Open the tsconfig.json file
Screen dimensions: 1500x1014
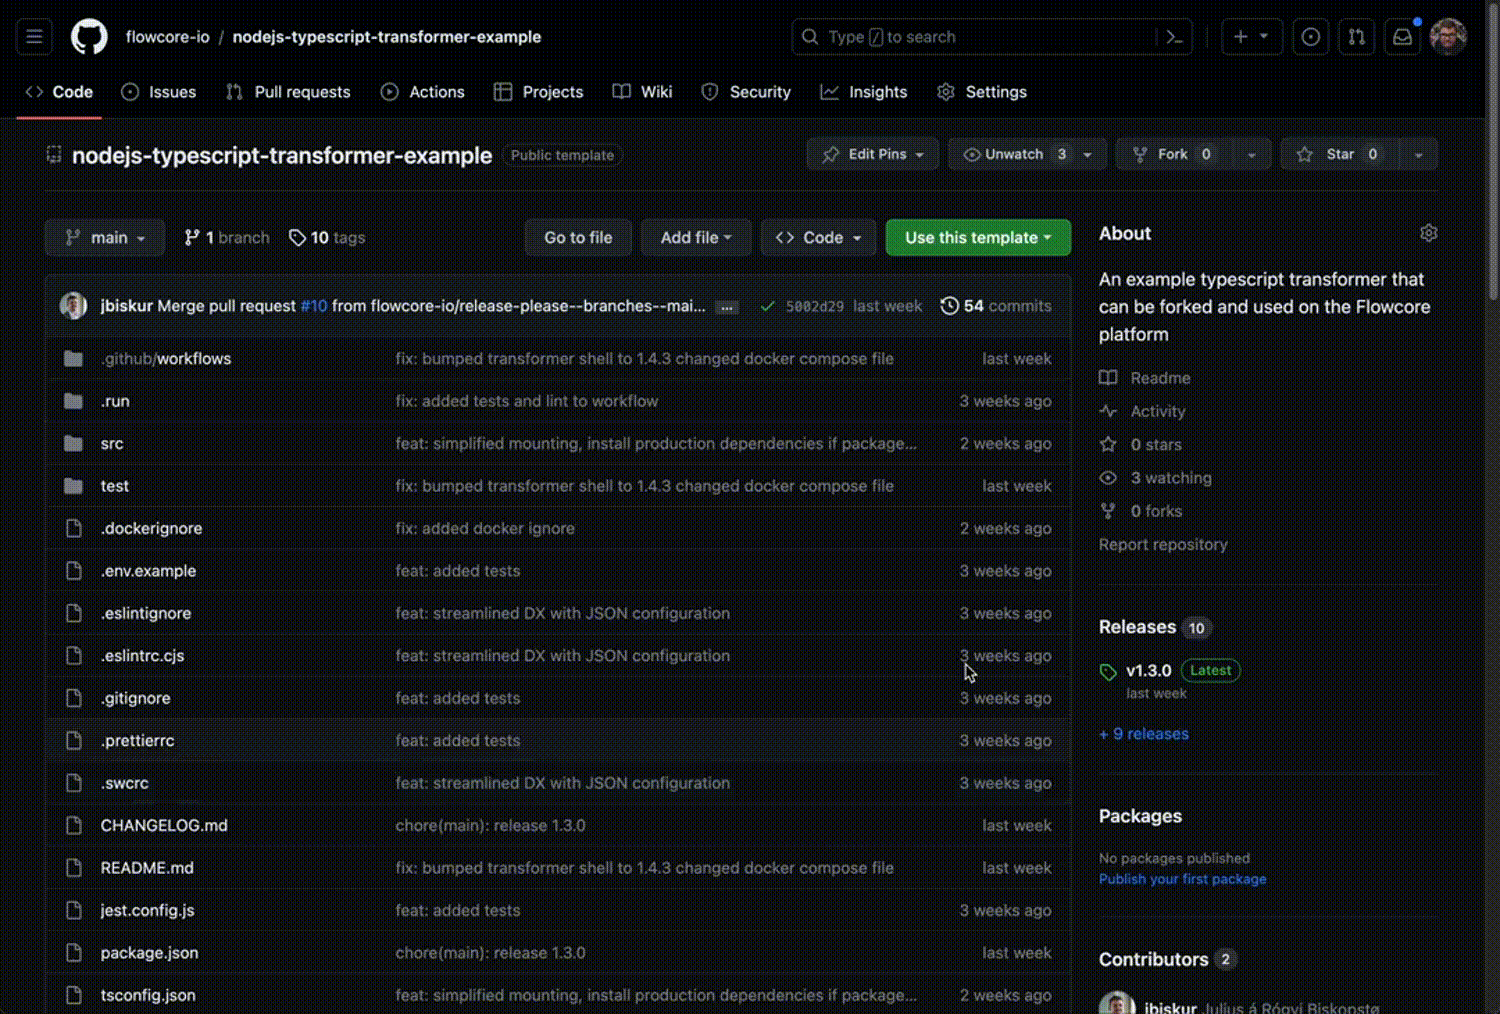[x=148, y=996]
